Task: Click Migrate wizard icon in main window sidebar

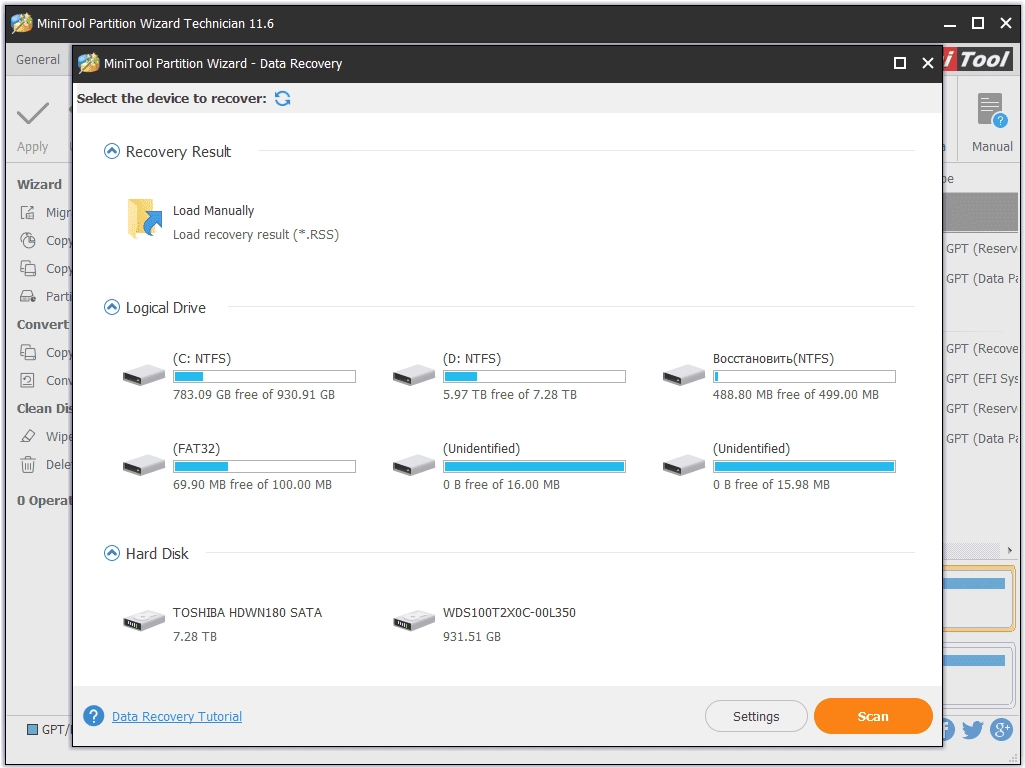Action: (27, 212)
